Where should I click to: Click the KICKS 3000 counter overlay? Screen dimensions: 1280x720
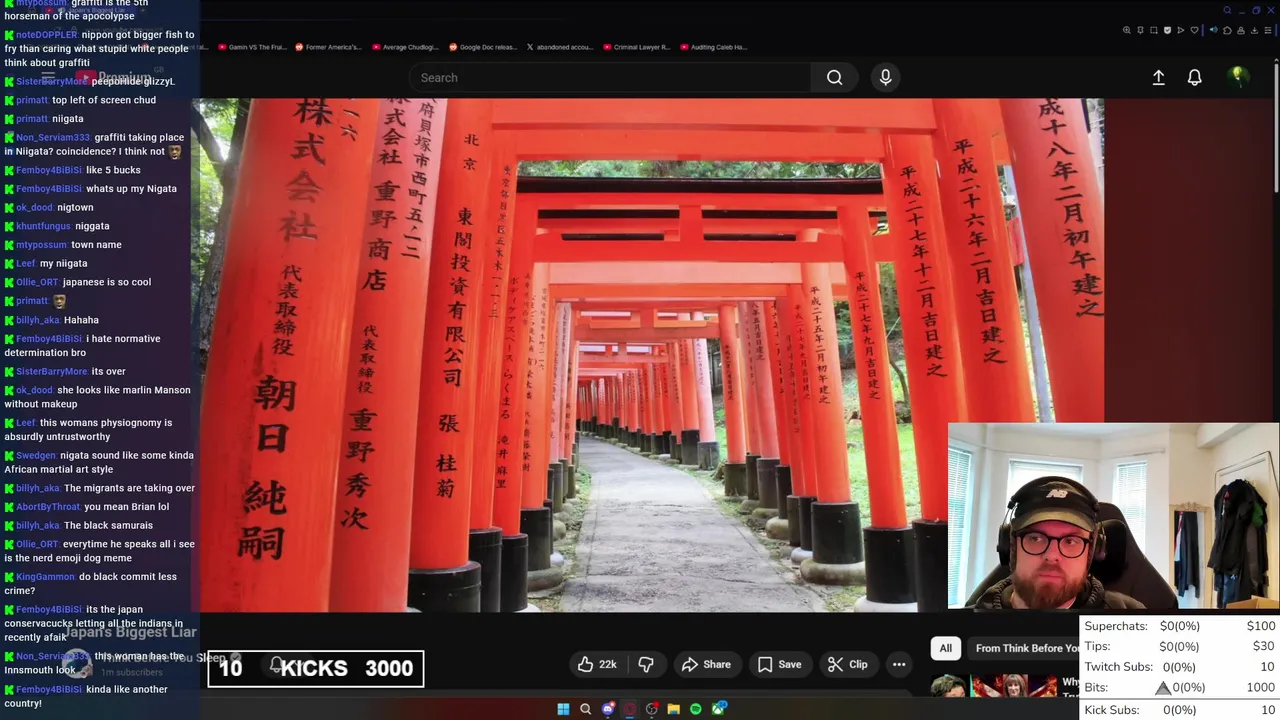[316, 668]
